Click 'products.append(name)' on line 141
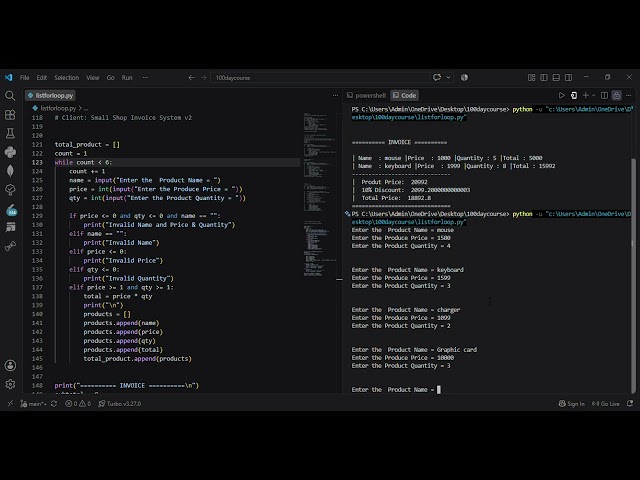The width and height of the screenshot is (640, 480). (121, 323)
